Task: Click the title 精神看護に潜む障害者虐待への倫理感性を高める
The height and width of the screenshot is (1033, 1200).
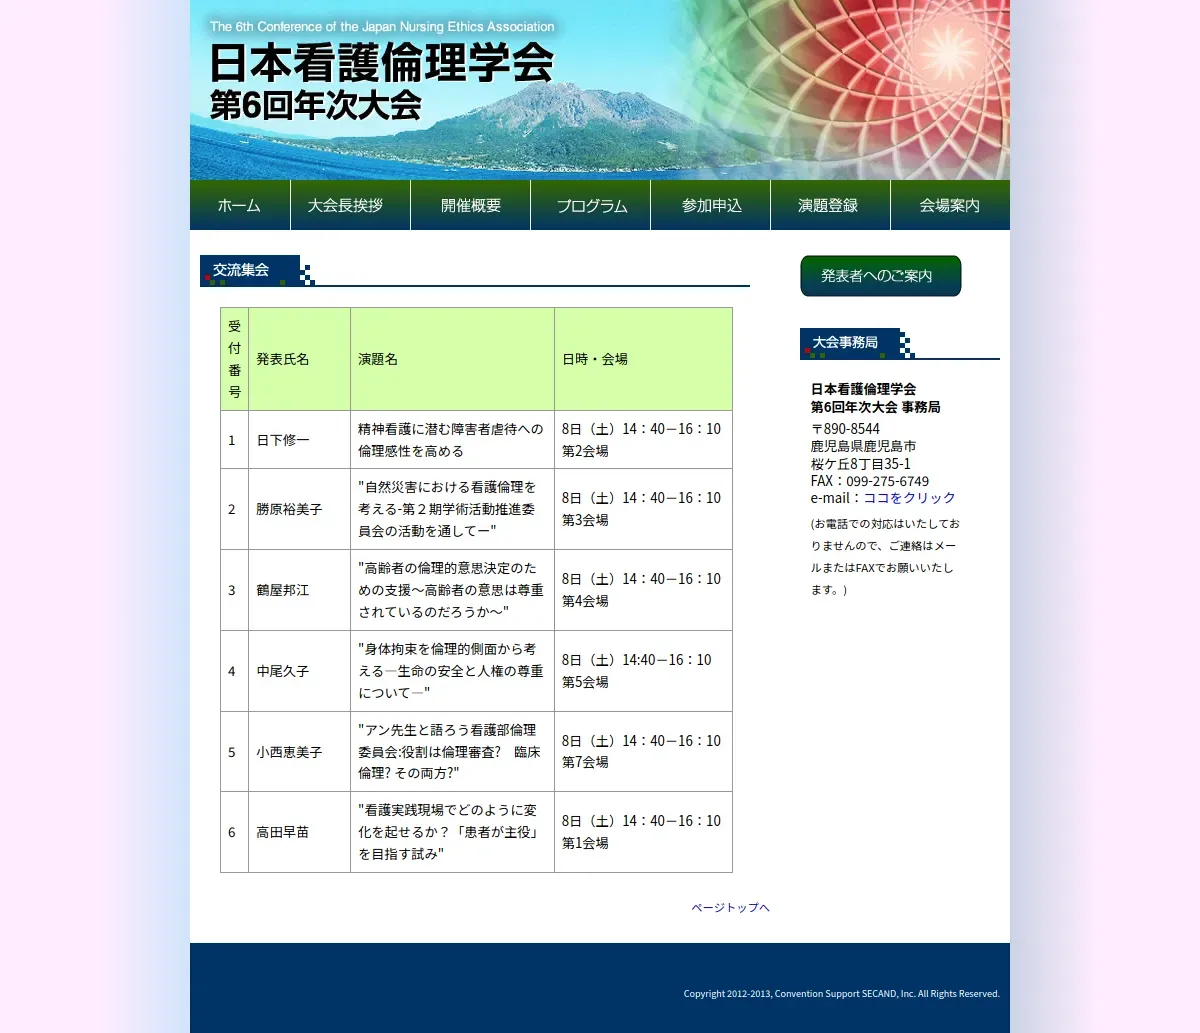Action: (x=451, y=440)
